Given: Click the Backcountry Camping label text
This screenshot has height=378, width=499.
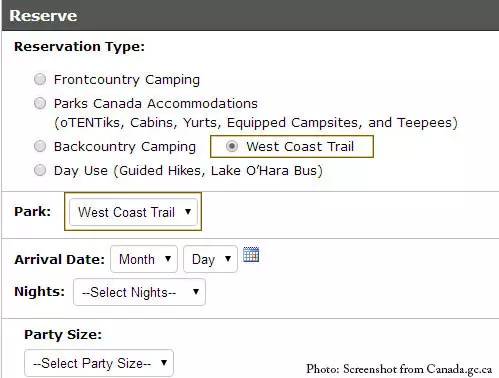Looking at the screenshot, I should pos(125,146).
